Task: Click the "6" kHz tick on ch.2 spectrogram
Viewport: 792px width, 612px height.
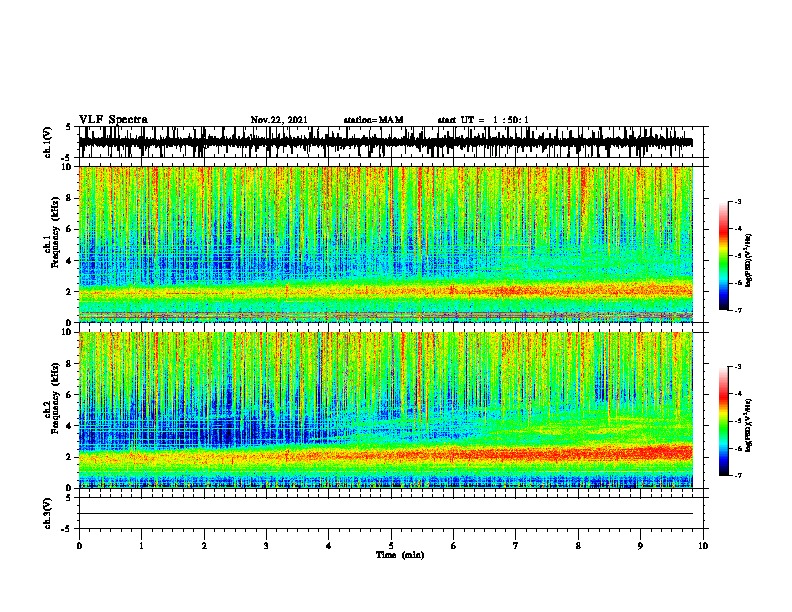Action: (70, 395)
